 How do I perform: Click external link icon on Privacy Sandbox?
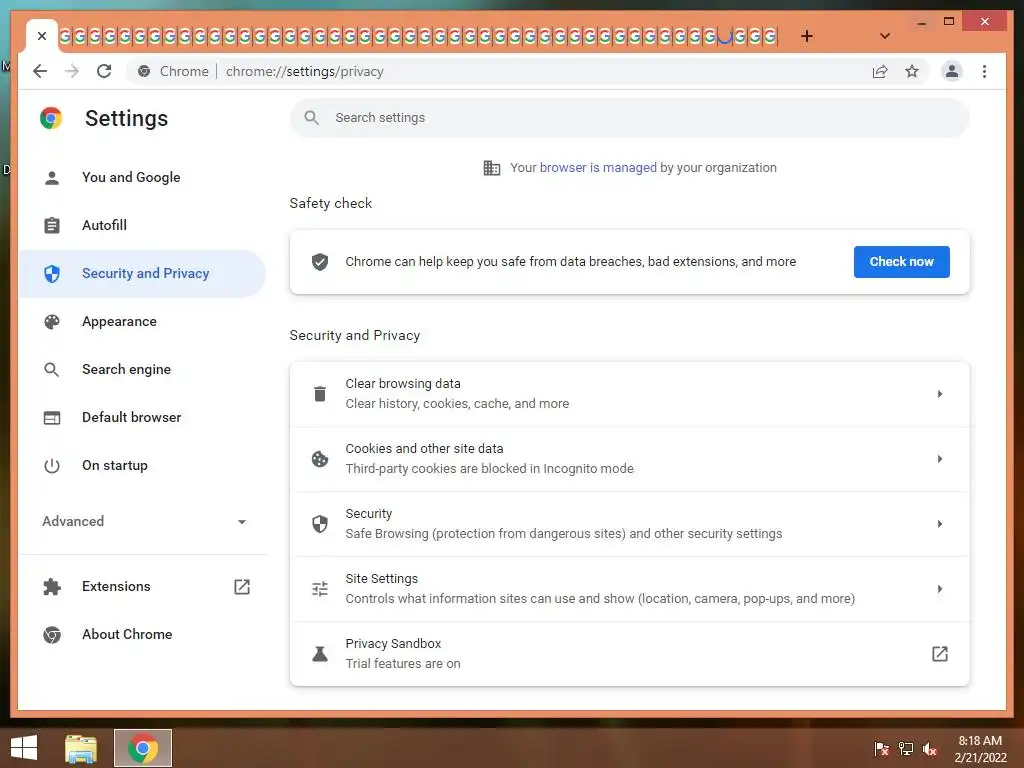click(940, 654)
